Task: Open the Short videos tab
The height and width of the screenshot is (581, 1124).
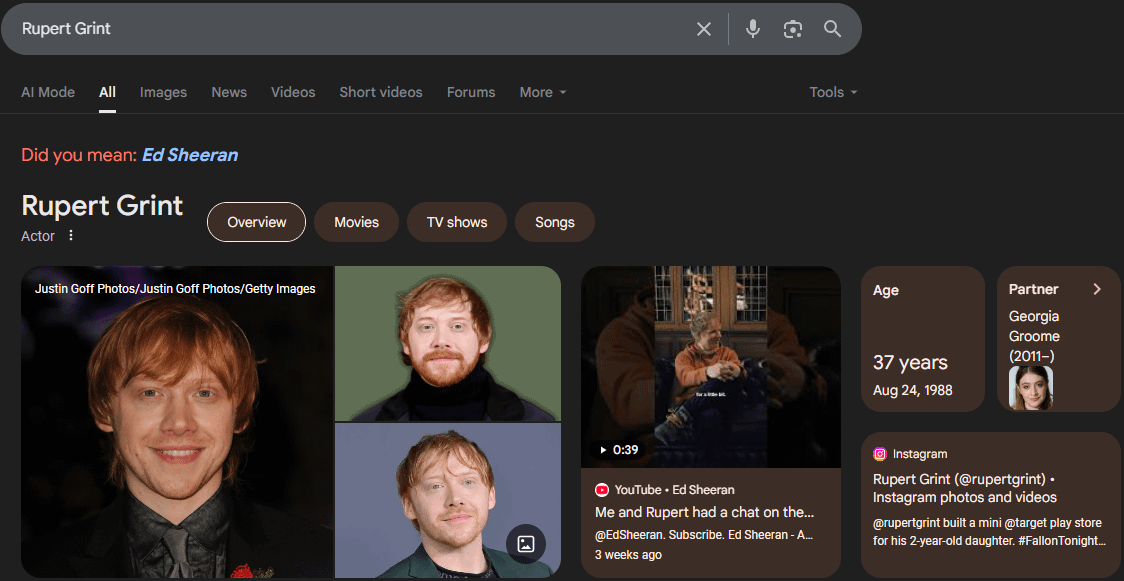Action: (381, 92)
